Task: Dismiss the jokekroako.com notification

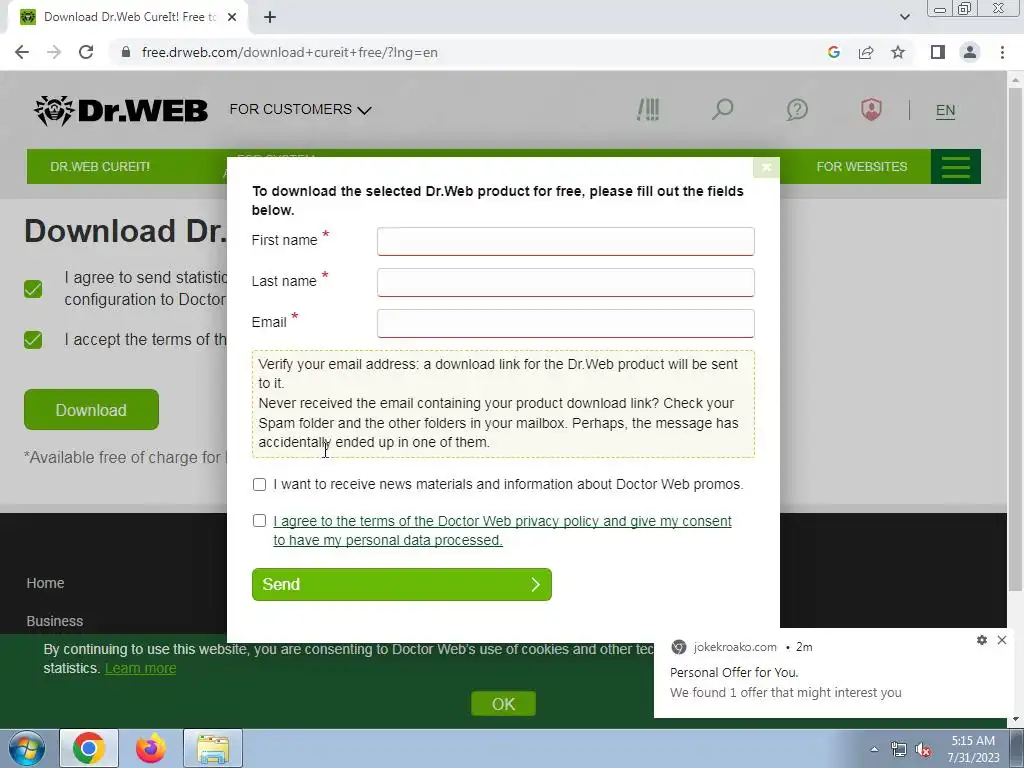Action: tap(1002, 640)
